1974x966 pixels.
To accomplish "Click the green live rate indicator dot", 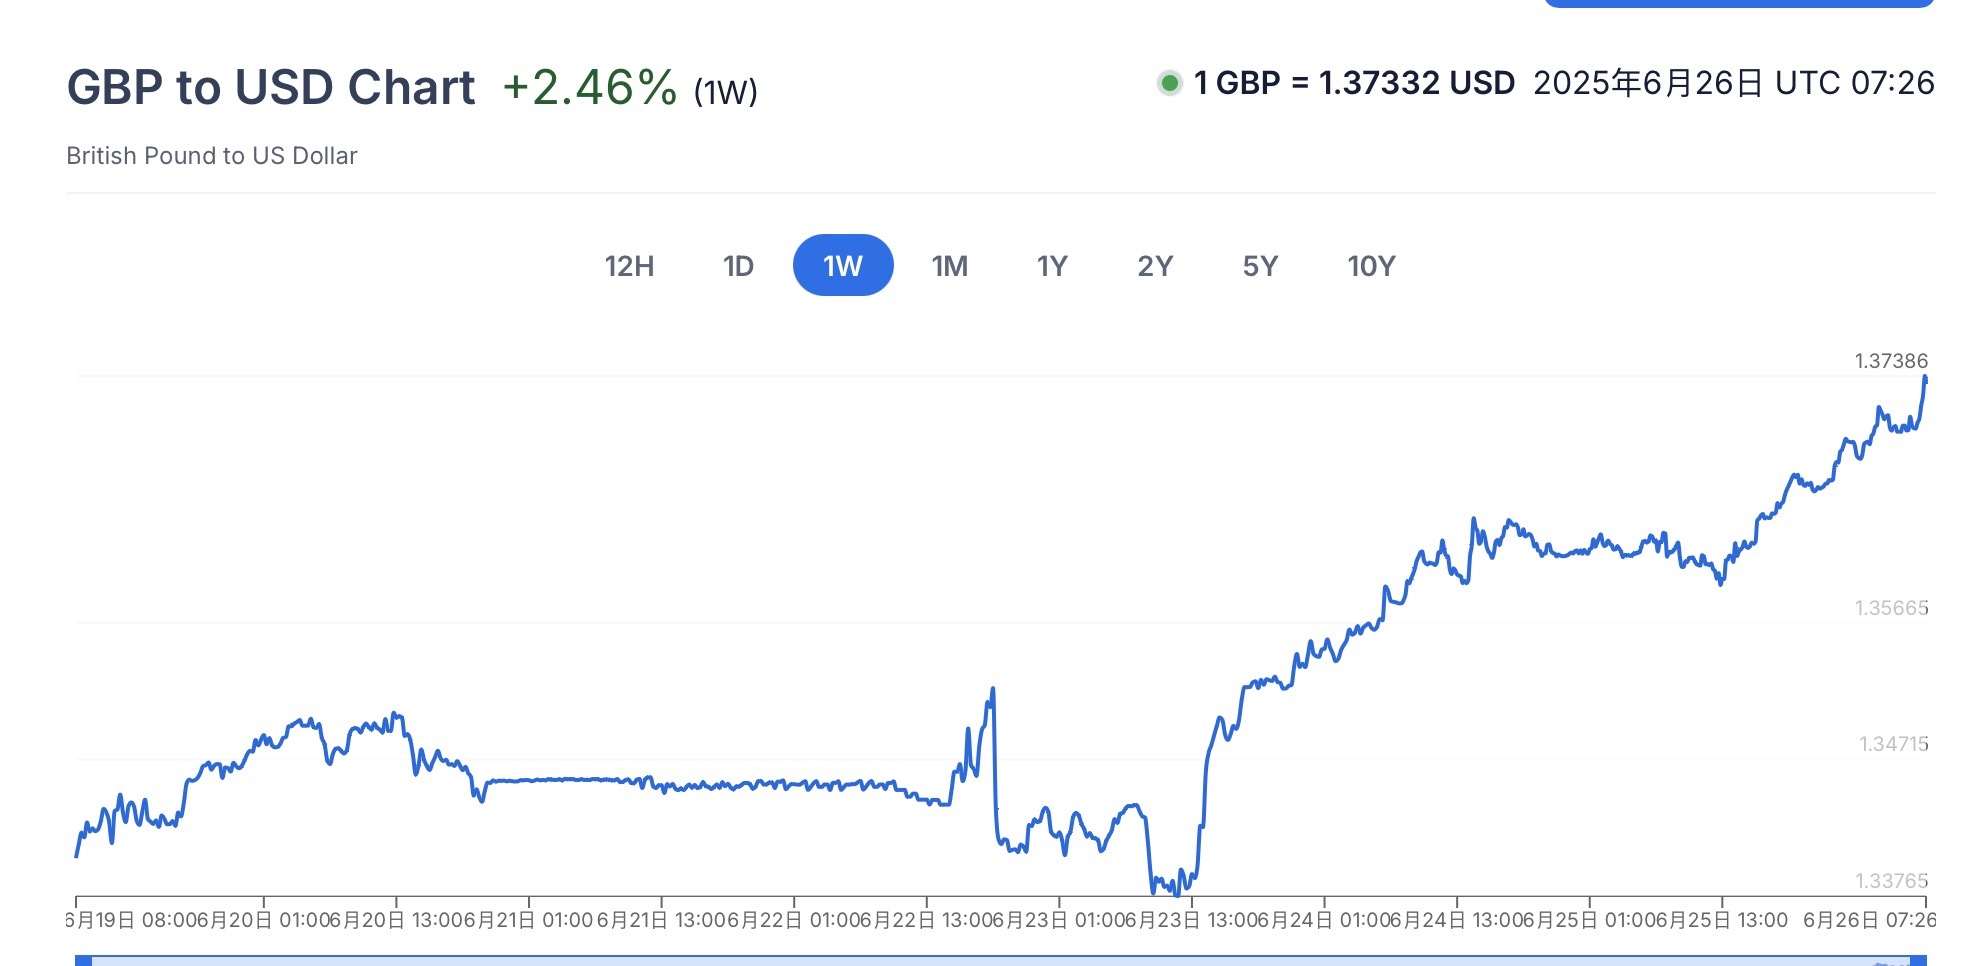I will (1168, 82).
